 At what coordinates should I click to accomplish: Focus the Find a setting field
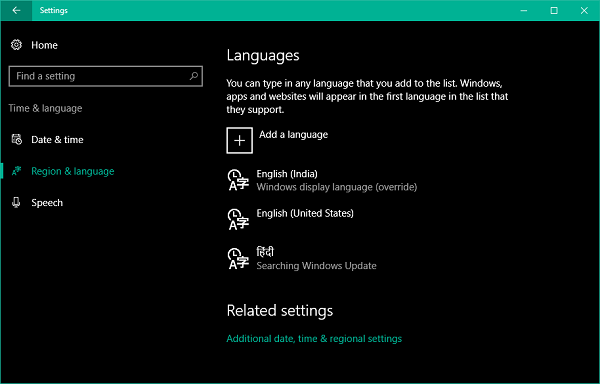[x=106, y=76]
